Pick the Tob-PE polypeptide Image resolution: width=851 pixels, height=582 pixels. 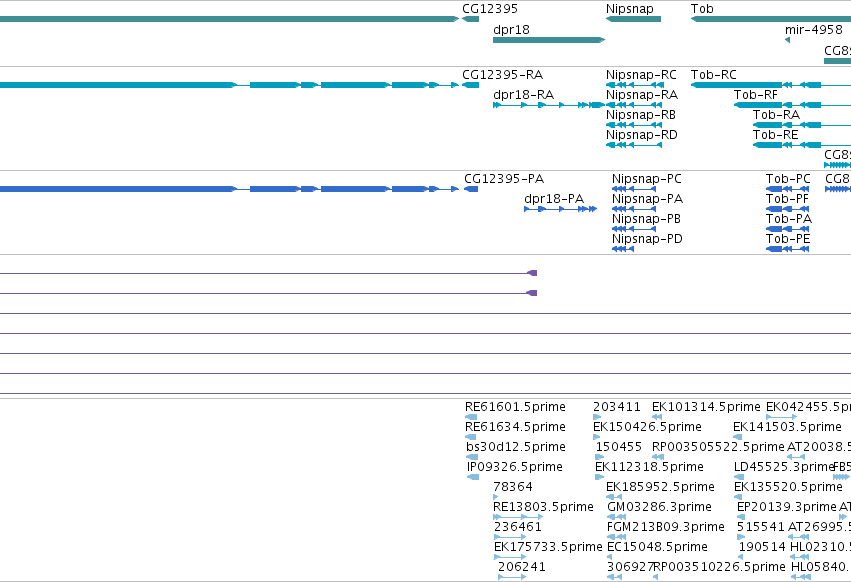click(x=788, y=239)
